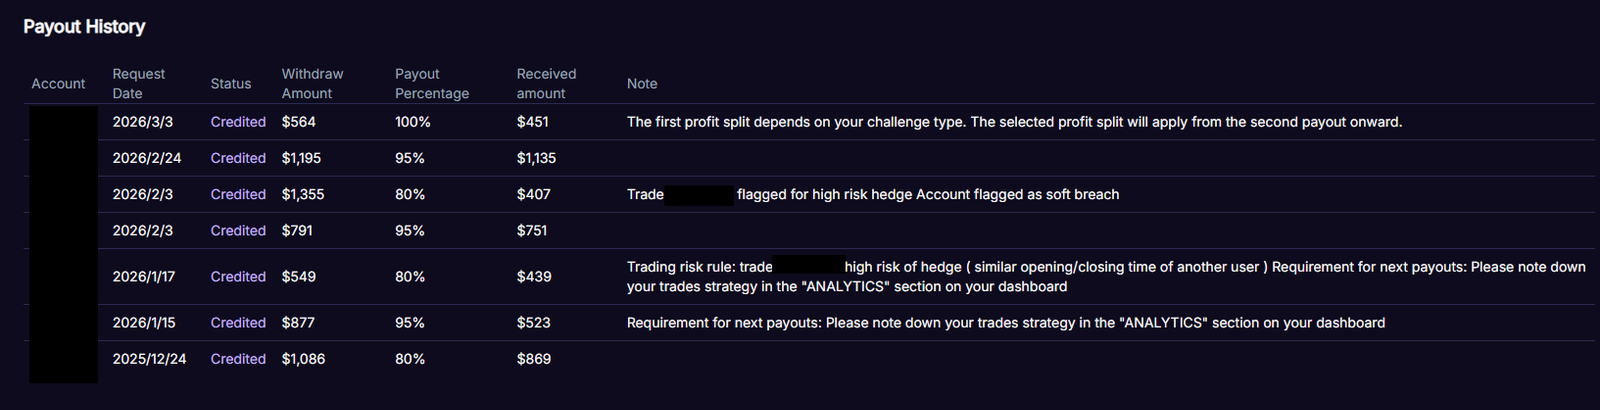
Task: Select the $791 withdraw amount cell
Action: pyautogui.click(x=297, y=231)
